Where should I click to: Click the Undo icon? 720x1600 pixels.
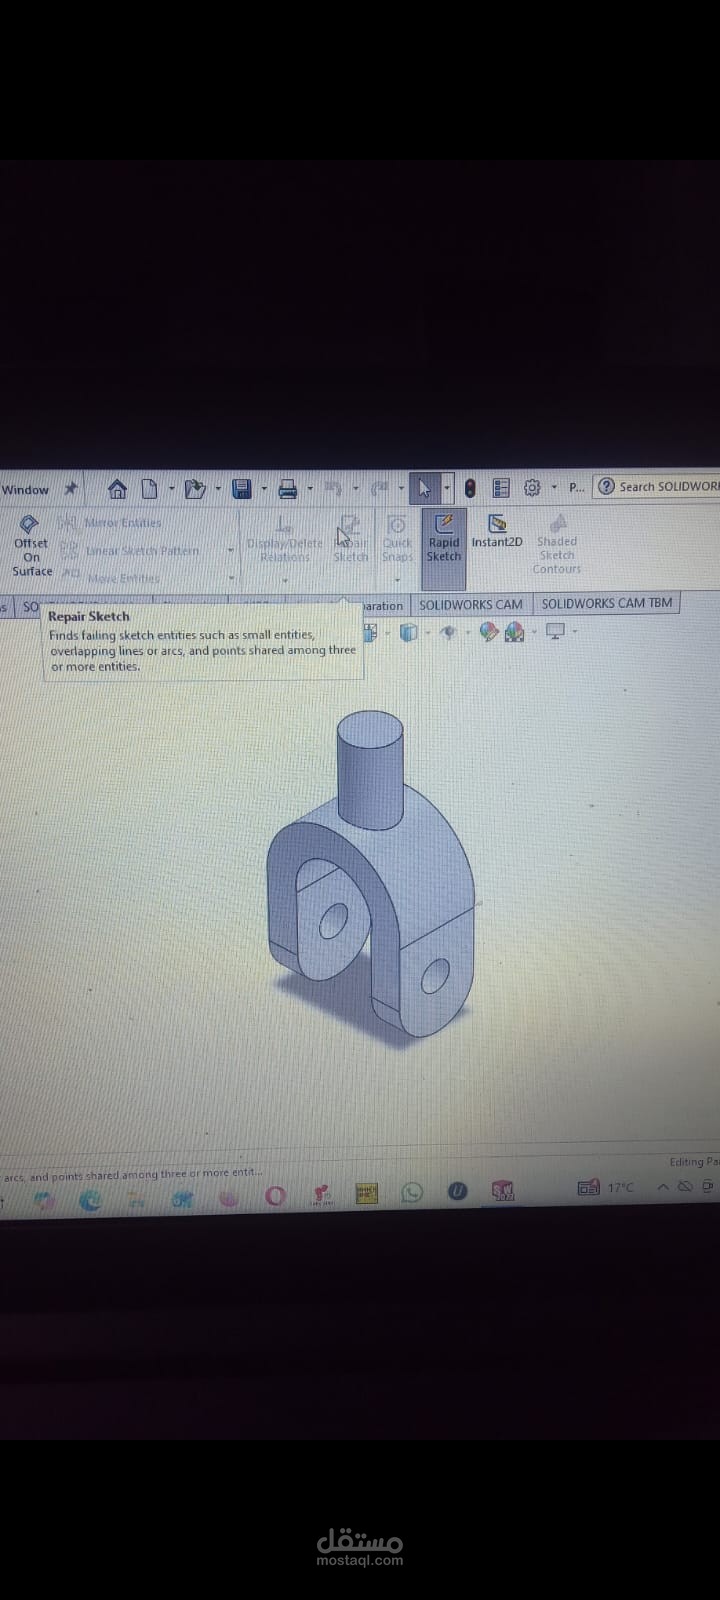333,488
